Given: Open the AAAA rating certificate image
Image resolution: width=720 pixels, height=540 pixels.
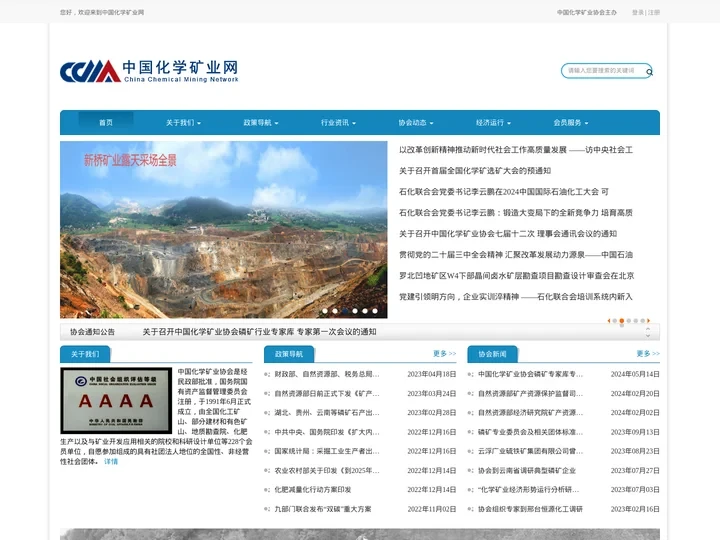Looking at the screenshot, I should 116,400.
